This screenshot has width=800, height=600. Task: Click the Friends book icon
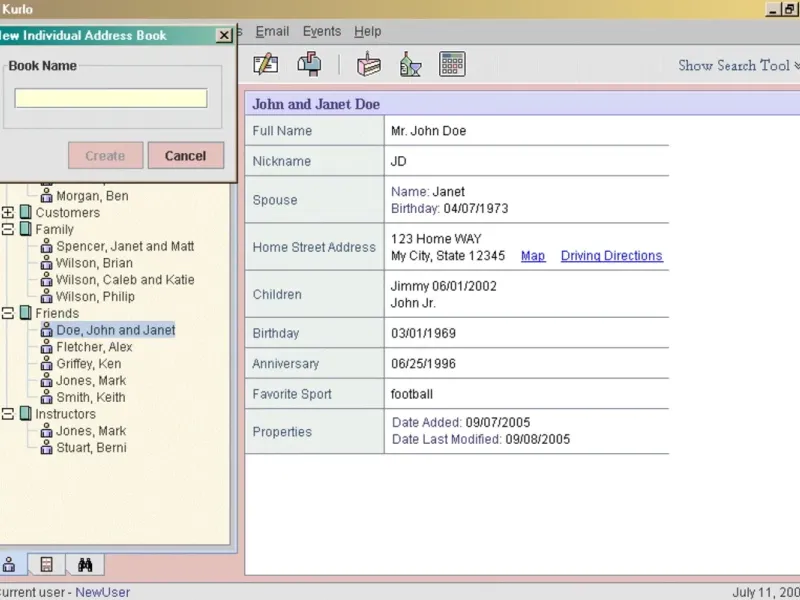coord(26,313)
